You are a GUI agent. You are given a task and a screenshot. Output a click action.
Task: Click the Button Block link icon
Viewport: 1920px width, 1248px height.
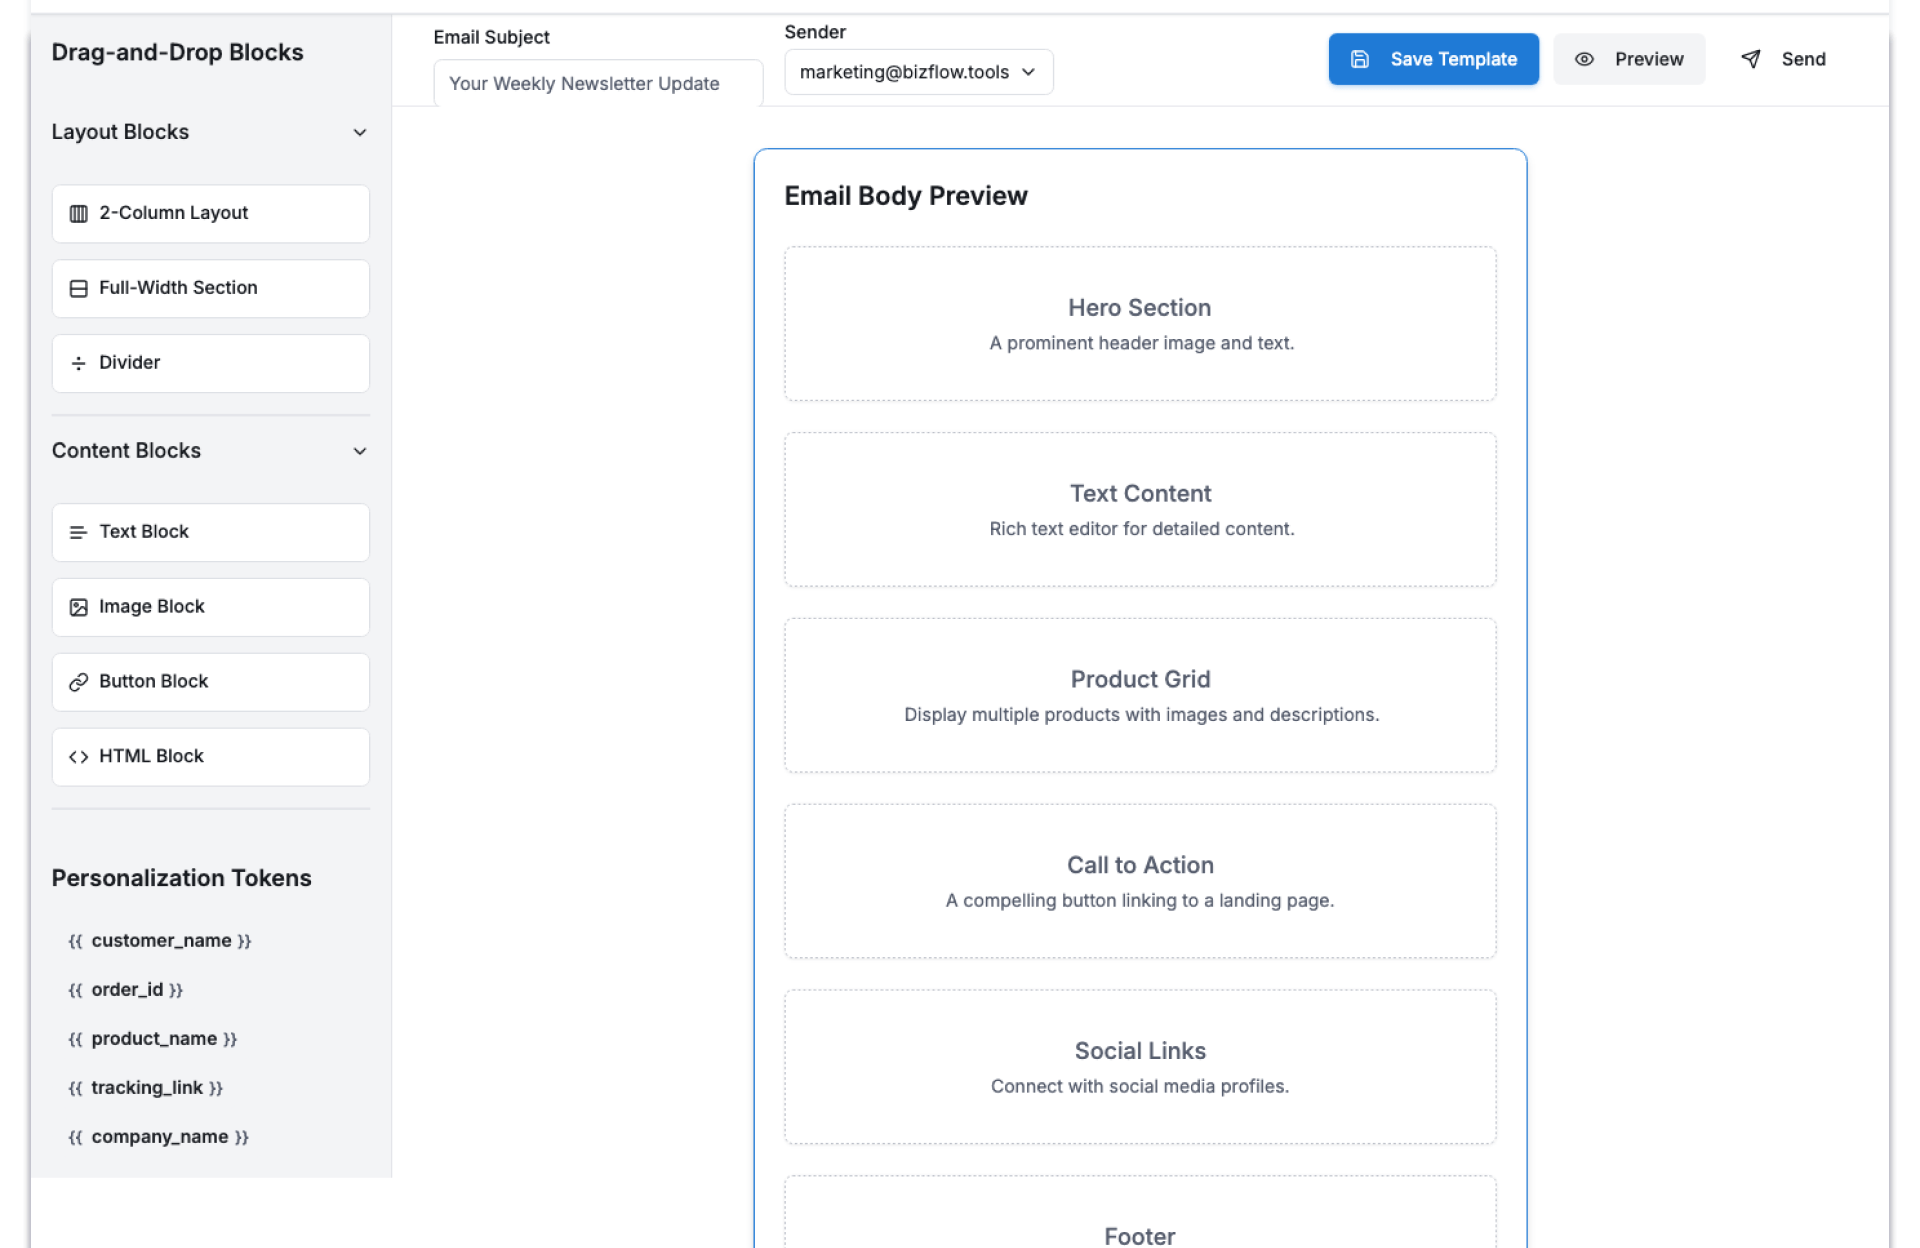point(78,682)
